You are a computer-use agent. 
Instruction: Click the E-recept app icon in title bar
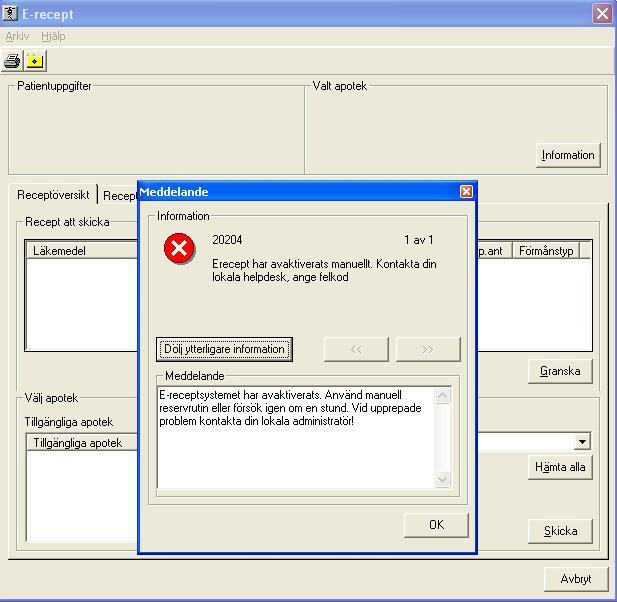tap(9, 13)
